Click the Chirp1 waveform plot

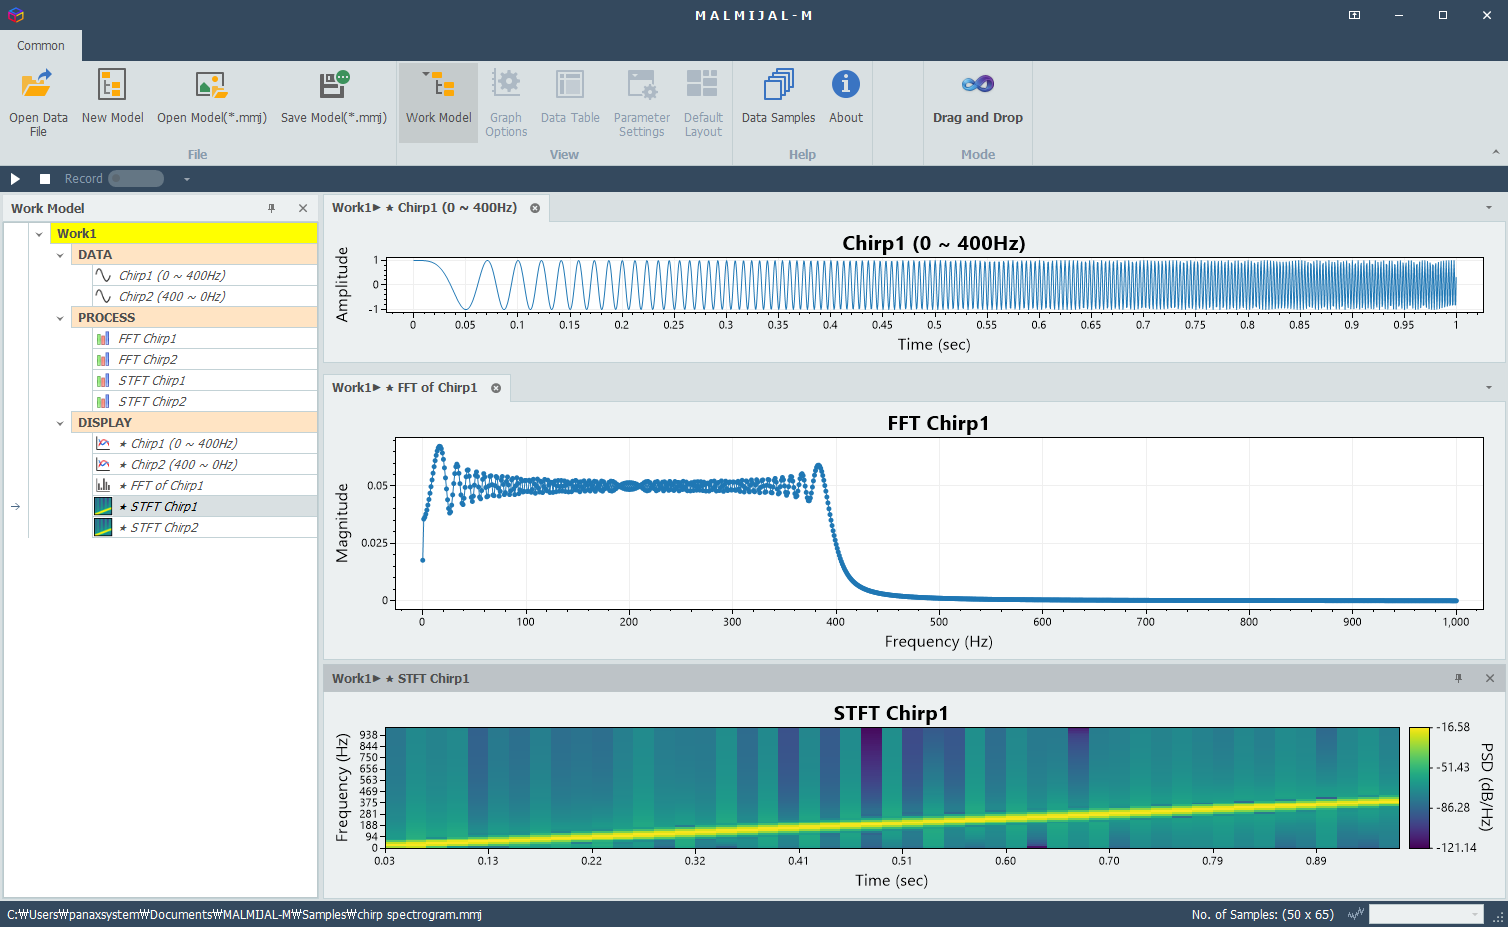[x=934, y=285]
